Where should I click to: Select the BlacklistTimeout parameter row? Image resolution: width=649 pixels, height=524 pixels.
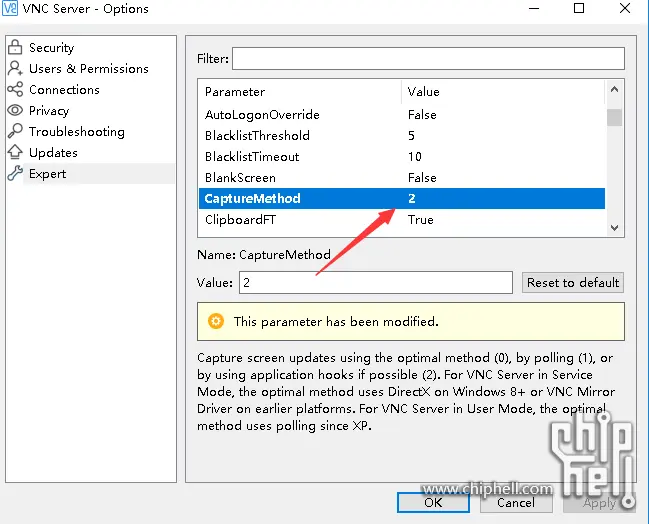pyautogui.click(x=402, y=156)
